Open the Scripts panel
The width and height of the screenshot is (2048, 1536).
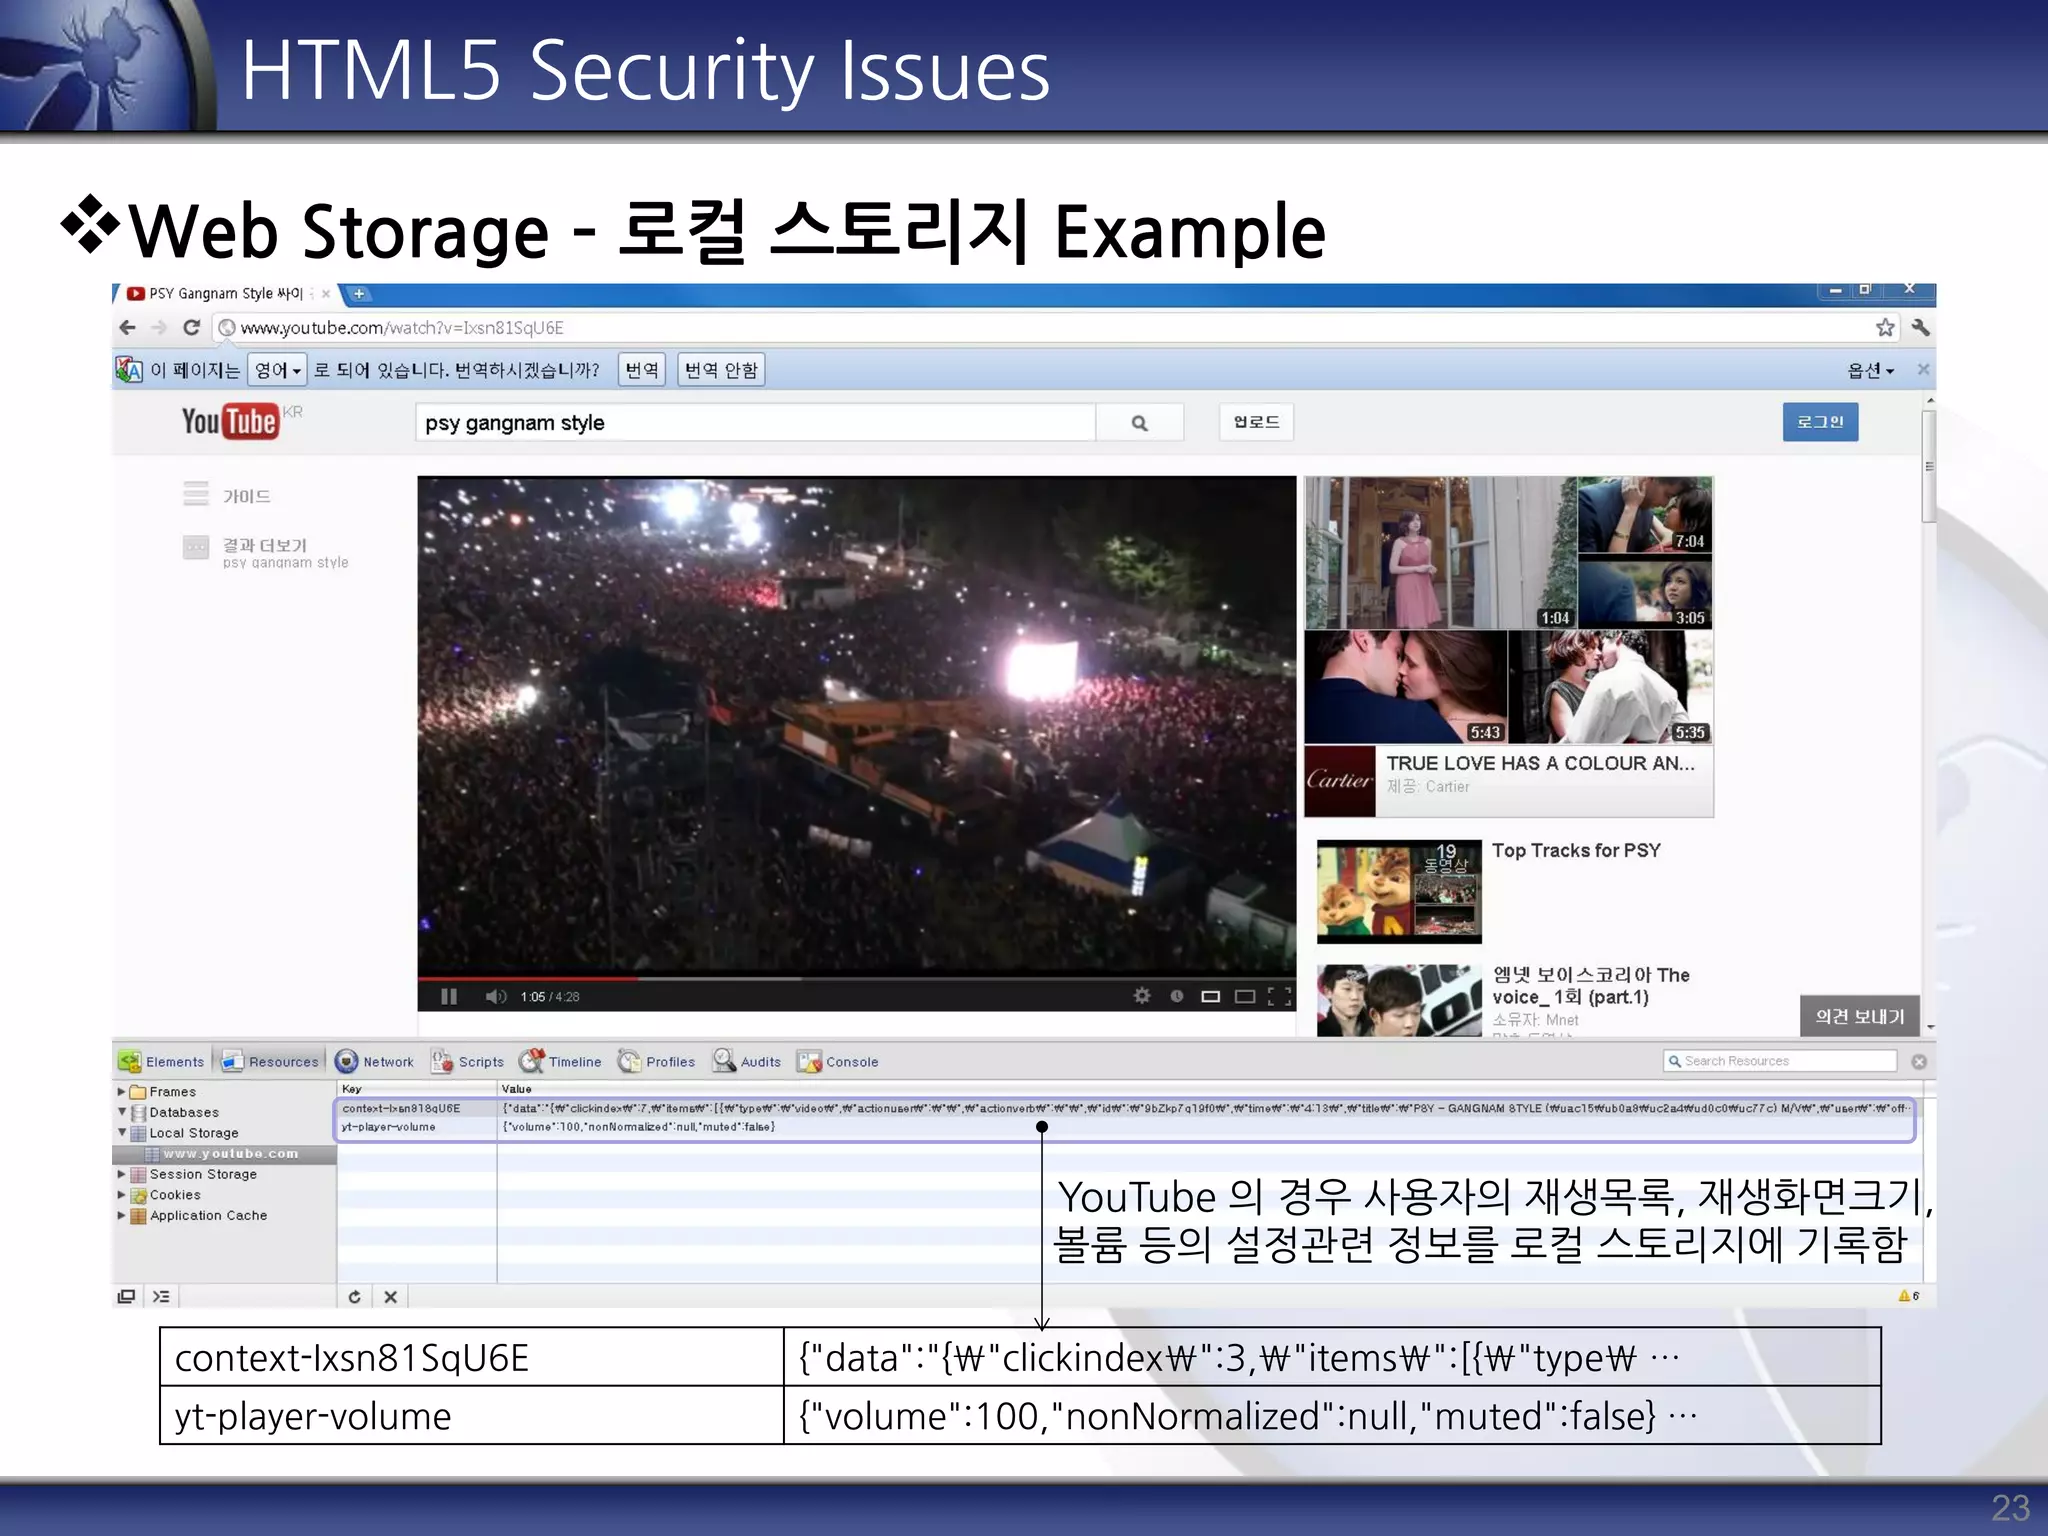click(467, 1062)
